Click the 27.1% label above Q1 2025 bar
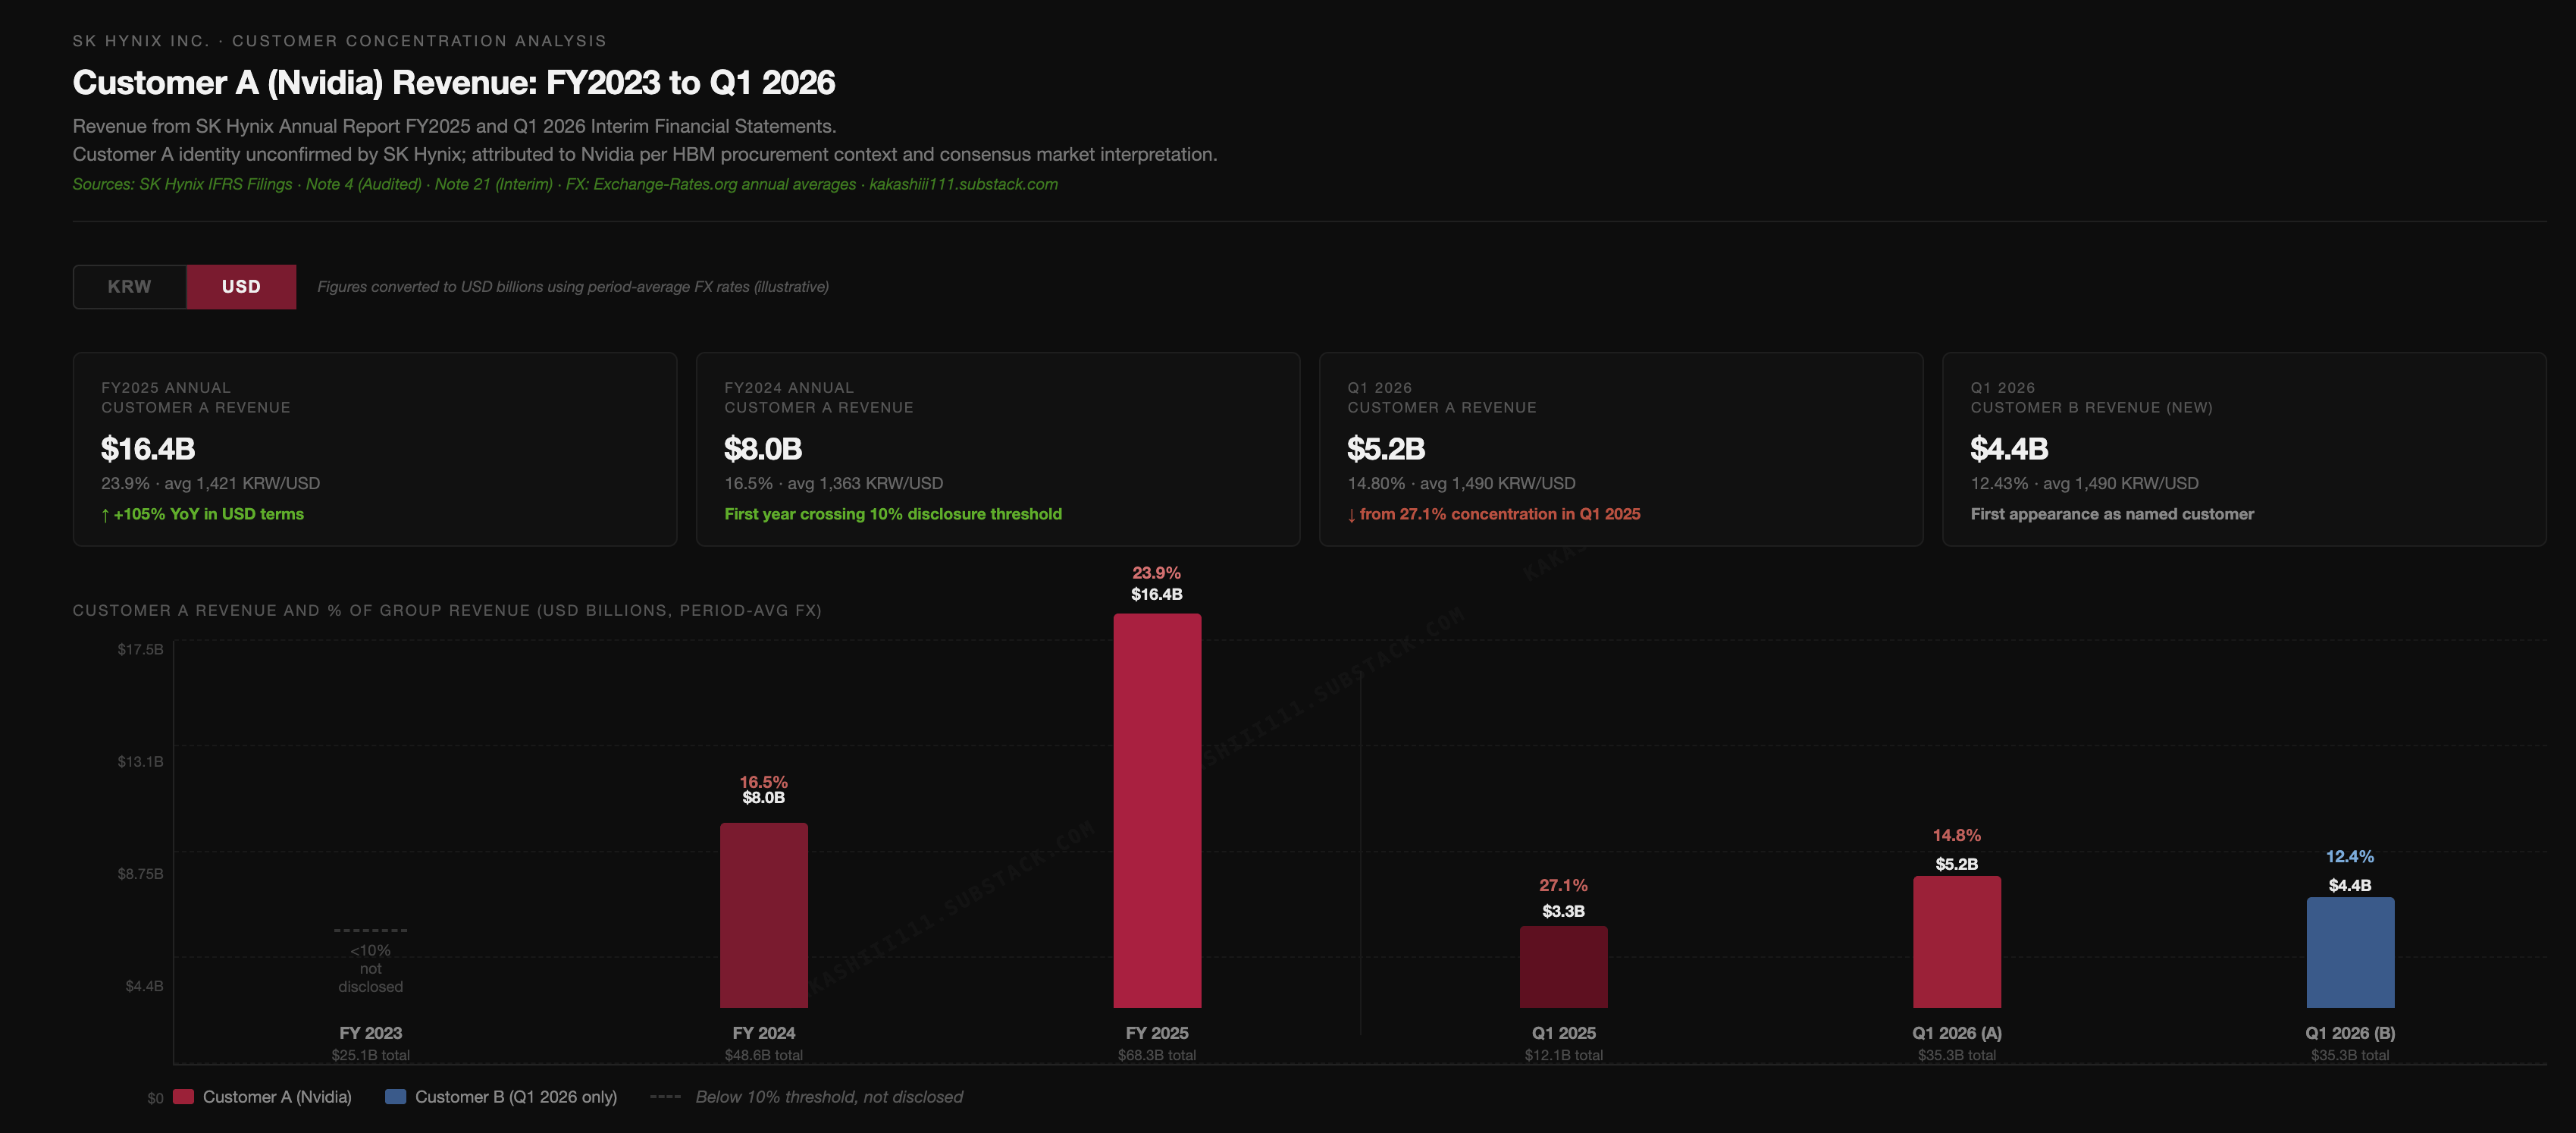Screen dimensions: 2576x1133 pos(1563,885)
